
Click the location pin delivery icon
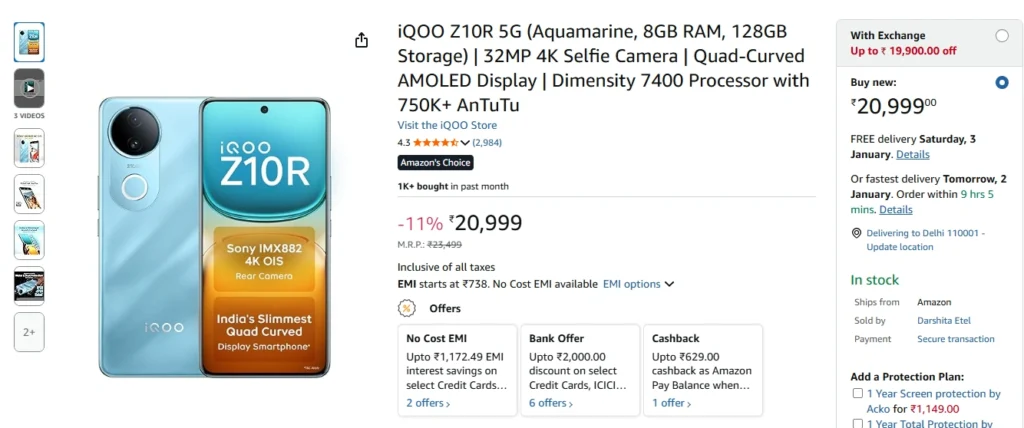pos(856,233)
